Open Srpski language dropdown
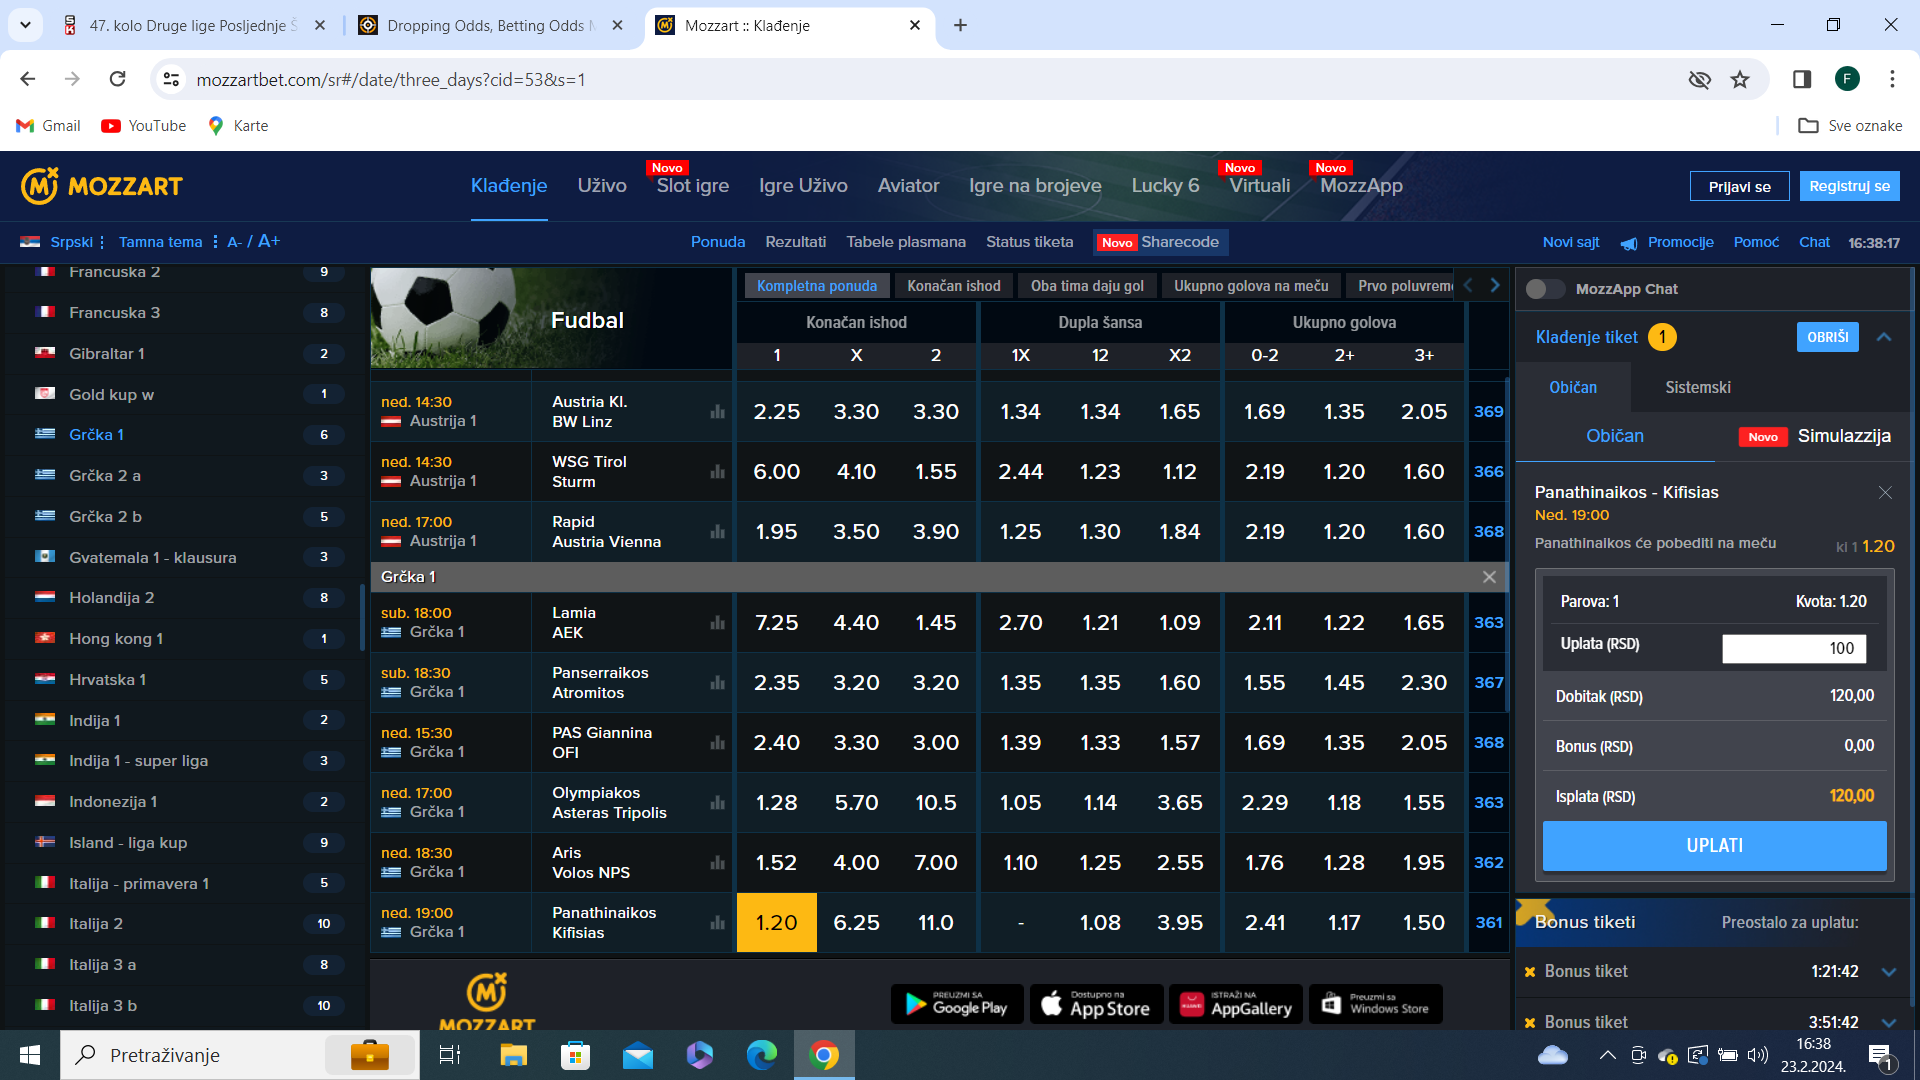Viewport: 1920px width, 1080px height. click(x=71, y=242)
